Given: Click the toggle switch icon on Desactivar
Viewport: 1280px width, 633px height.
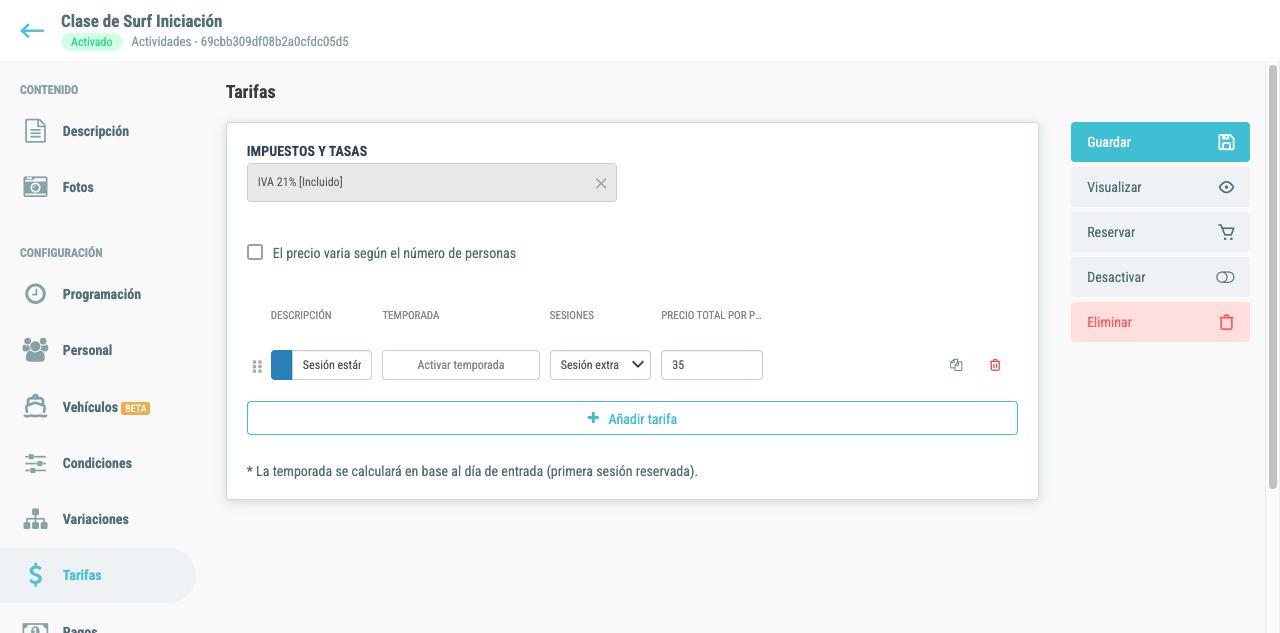Looking at the screenshot, I should 1225,277.
